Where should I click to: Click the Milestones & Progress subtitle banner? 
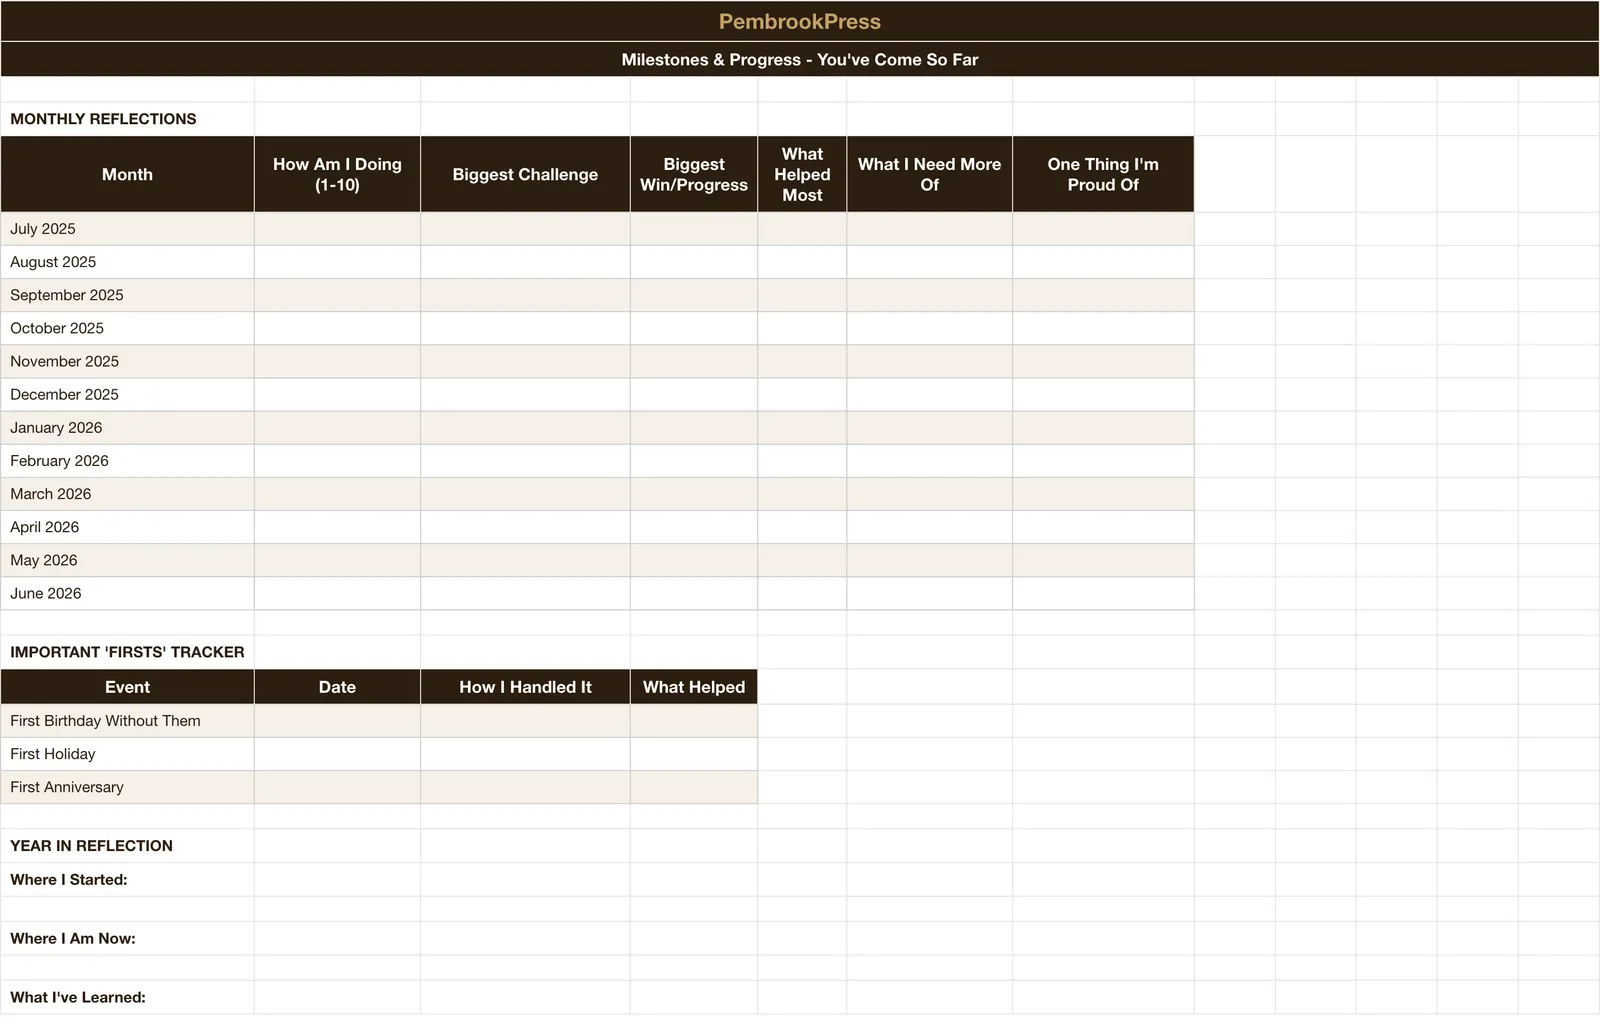click(x=800, y=59)
